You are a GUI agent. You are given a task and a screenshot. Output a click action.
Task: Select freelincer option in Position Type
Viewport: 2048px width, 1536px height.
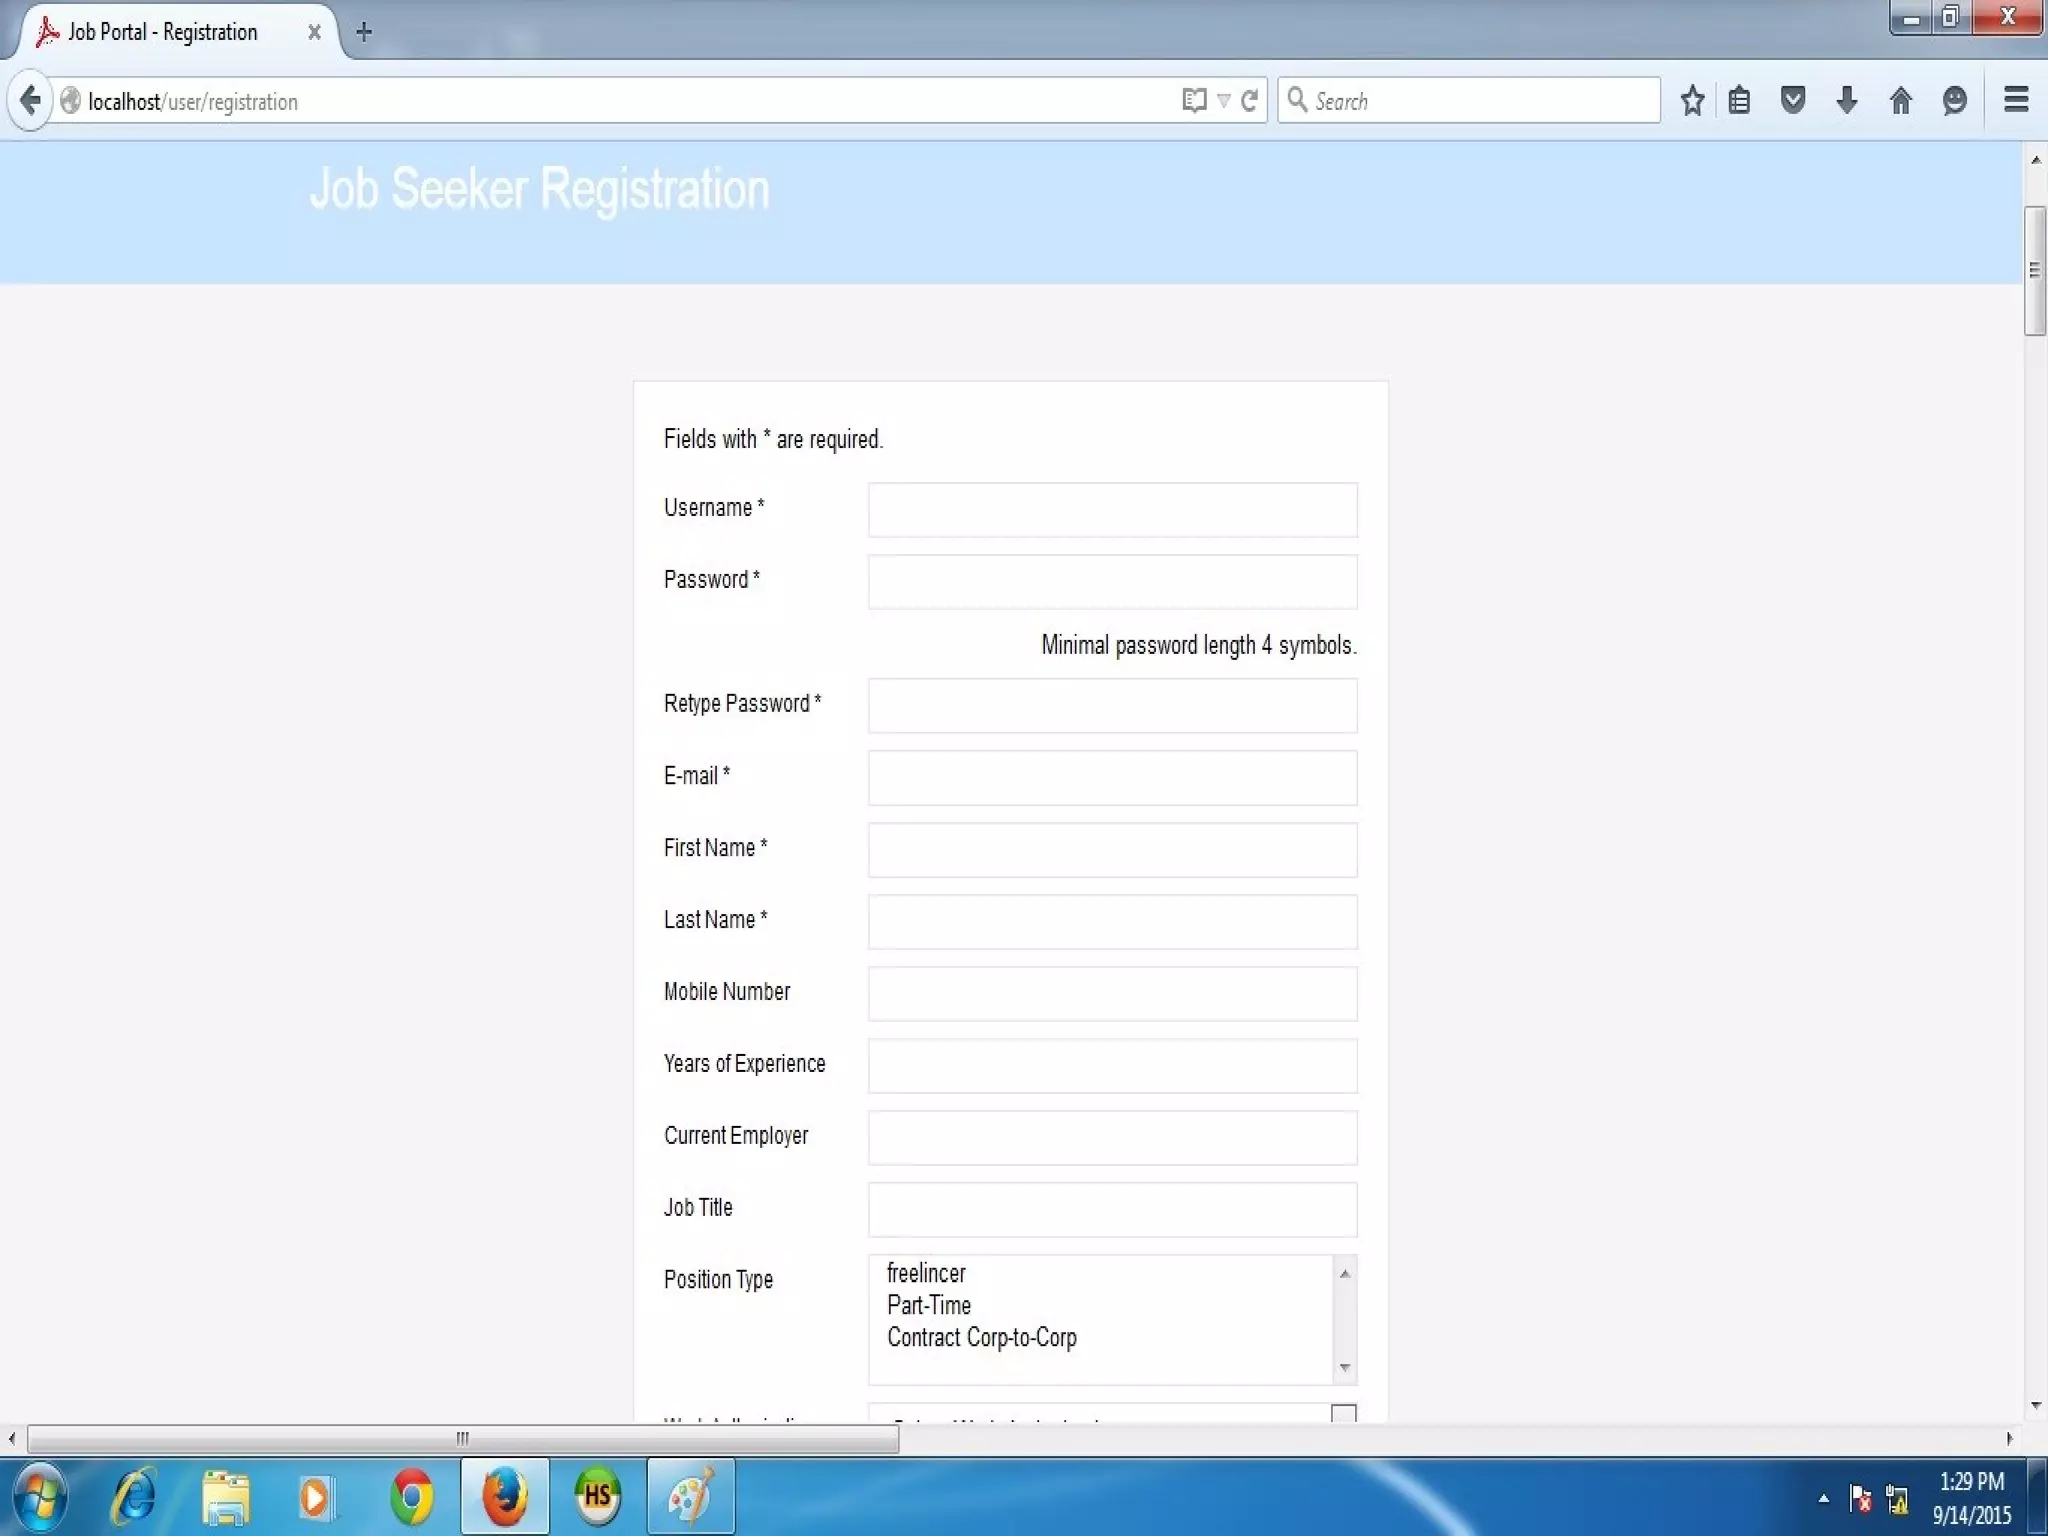click(x=926, y=1273)
